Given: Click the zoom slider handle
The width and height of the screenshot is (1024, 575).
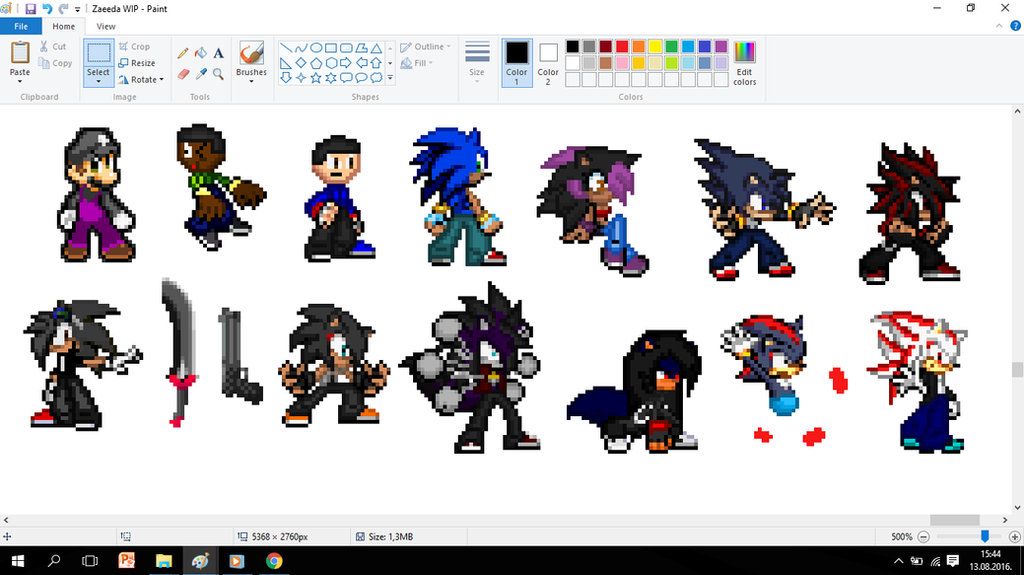Looking at the screenshot, I should 985,536.
